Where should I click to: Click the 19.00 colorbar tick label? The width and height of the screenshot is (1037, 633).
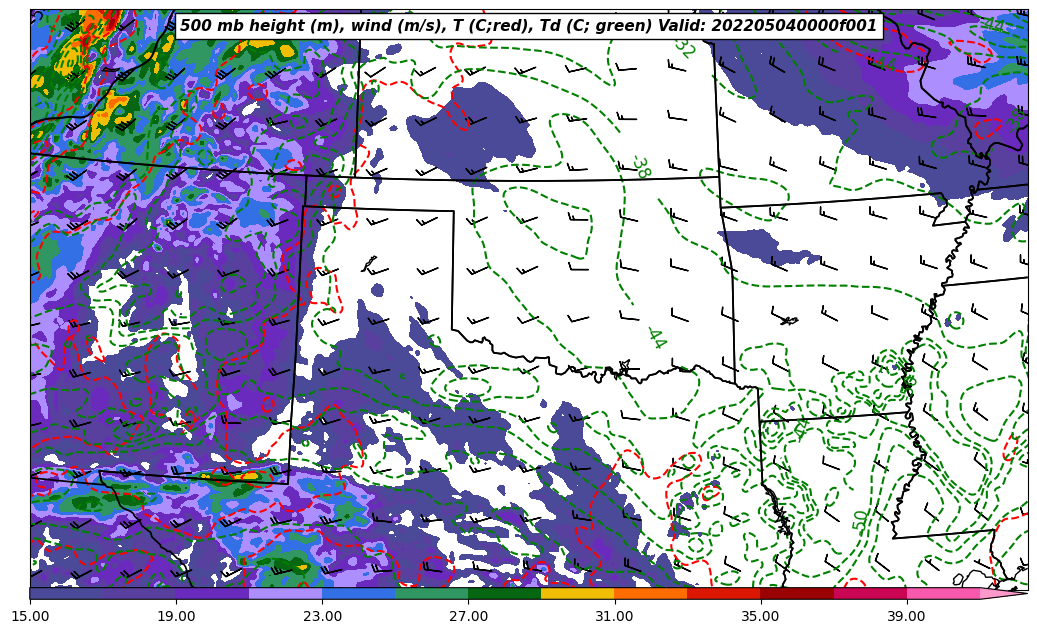point(176,616)
